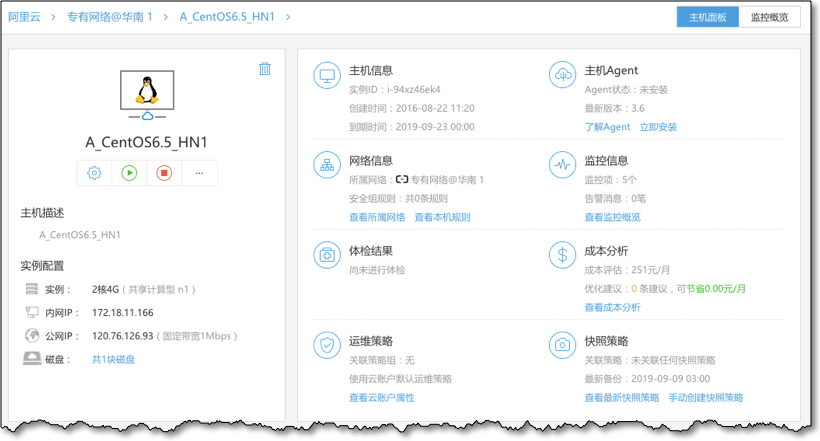Click the 内网IP computer icon

click(32, 312)
